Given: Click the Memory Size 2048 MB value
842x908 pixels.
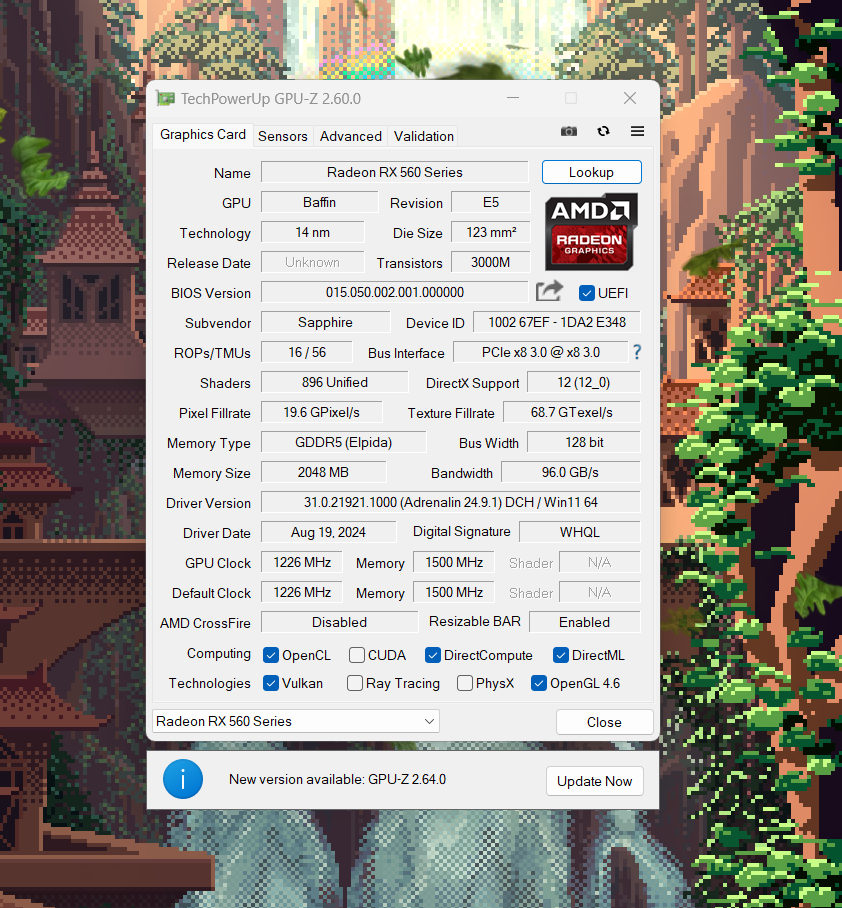Looking at the screenshot, I should [x=323, y=472].
